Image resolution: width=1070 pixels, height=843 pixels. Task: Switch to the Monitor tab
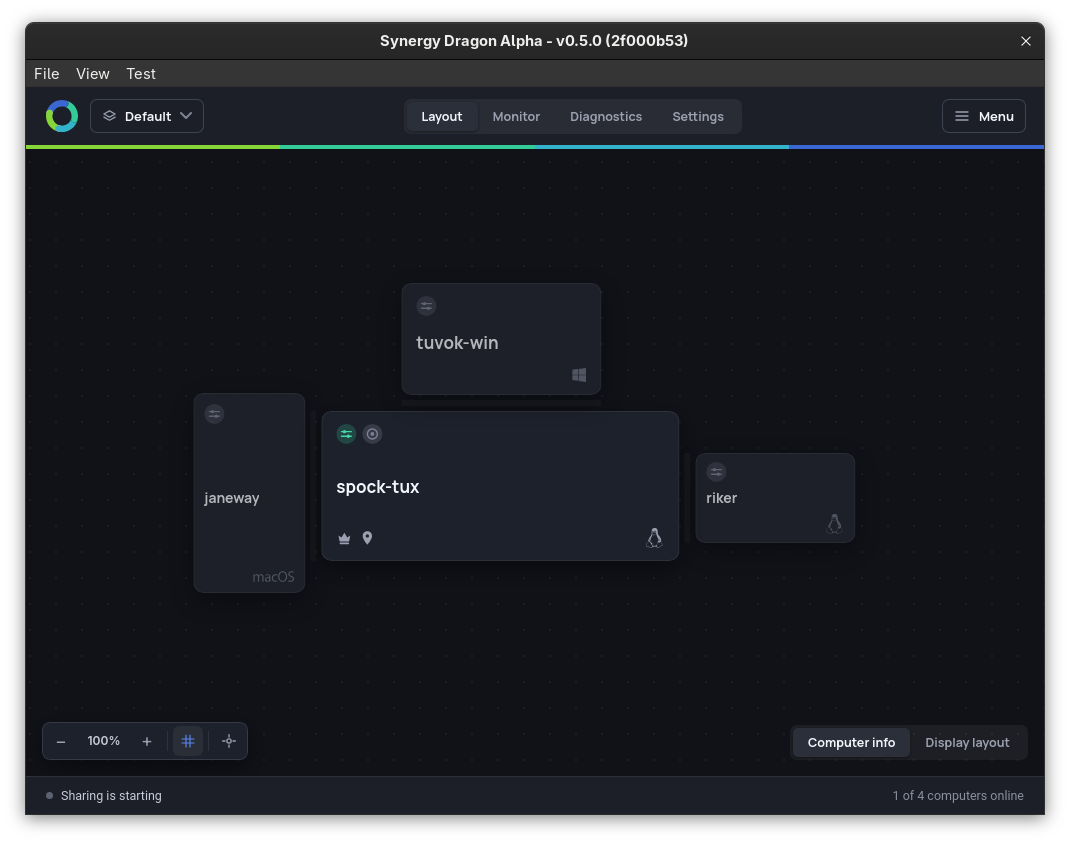point(516,117)
